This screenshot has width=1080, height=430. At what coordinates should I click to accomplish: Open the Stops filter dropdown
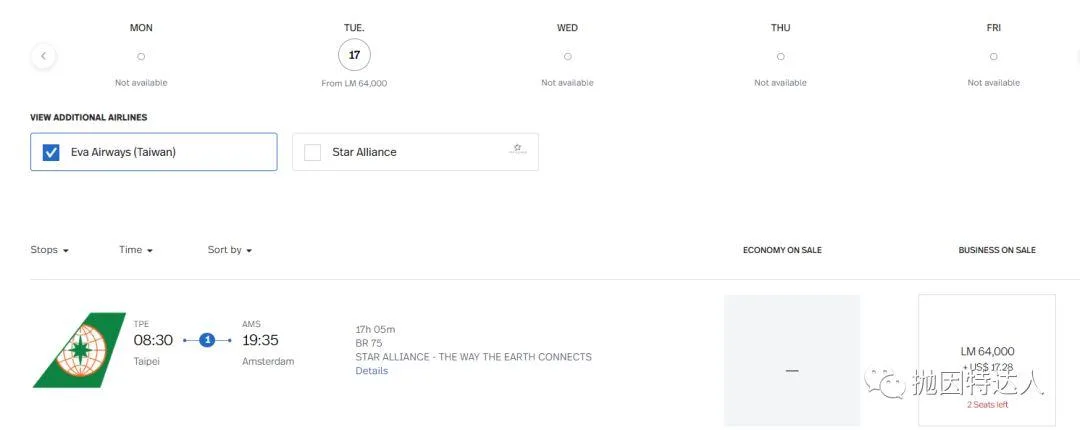pyautogui.click(x=50, y=250)
